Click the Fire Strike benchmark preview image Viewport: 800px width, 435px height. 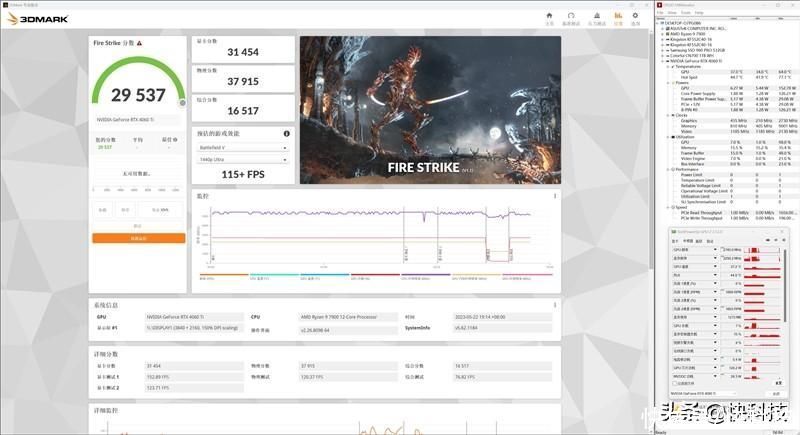(430, 110)
